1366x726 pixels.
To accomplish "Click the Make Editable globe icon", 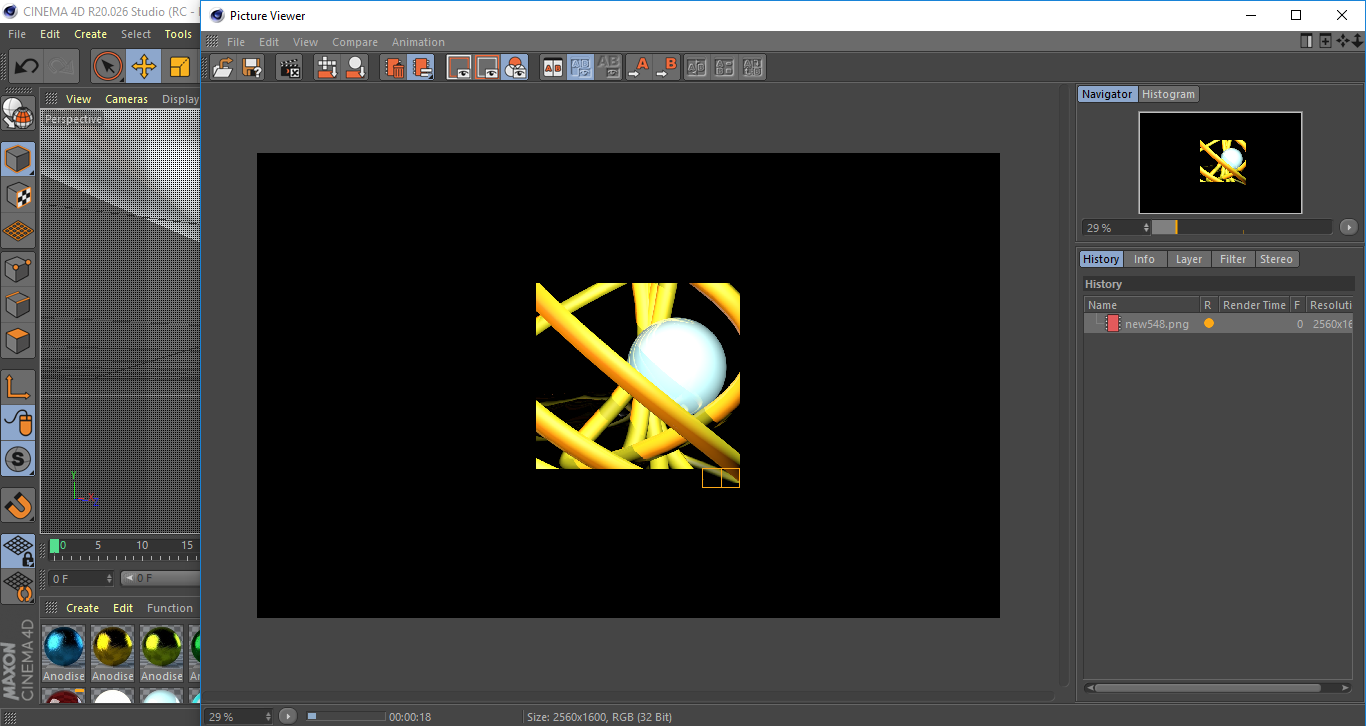I will coord(18,114).
